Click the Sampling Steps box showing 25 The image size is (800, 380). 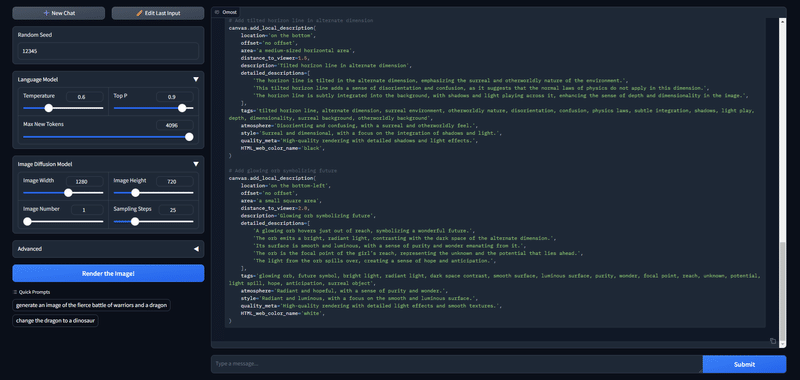pos(176,210)
